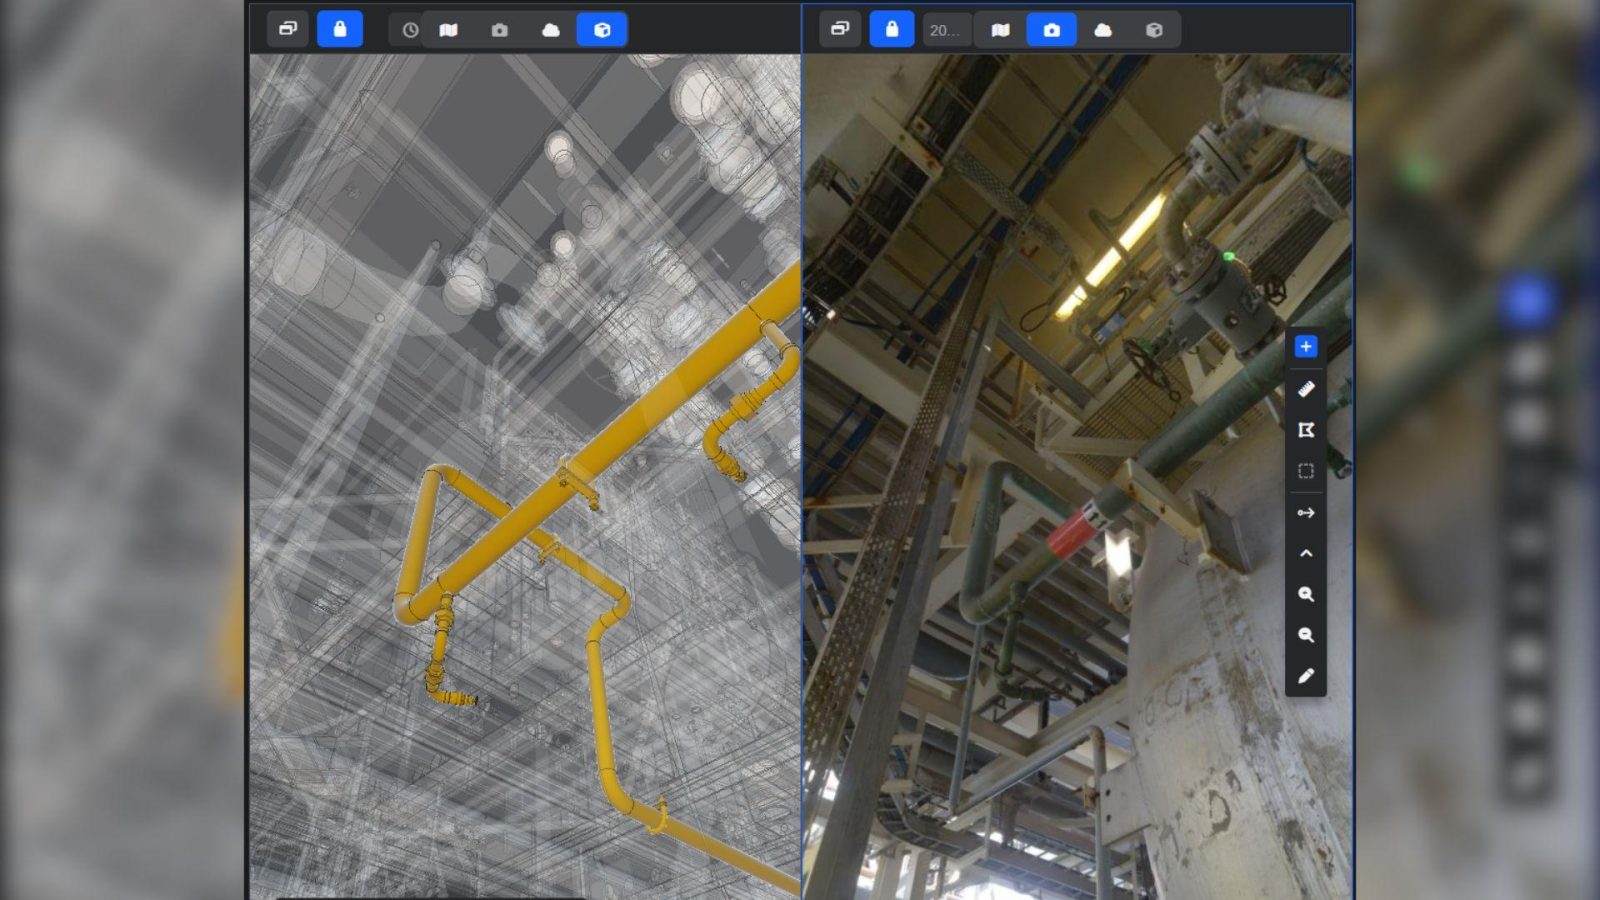Select the ruler measure tool
The height and width of the screenshot is (900, 1600).
click(x=1306, y=389)
